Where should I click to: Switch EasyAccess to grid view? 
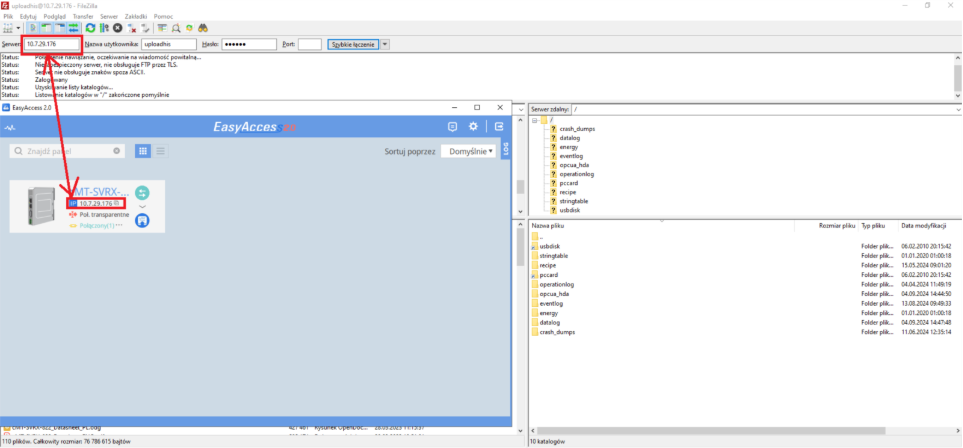(x=143, y=151)
